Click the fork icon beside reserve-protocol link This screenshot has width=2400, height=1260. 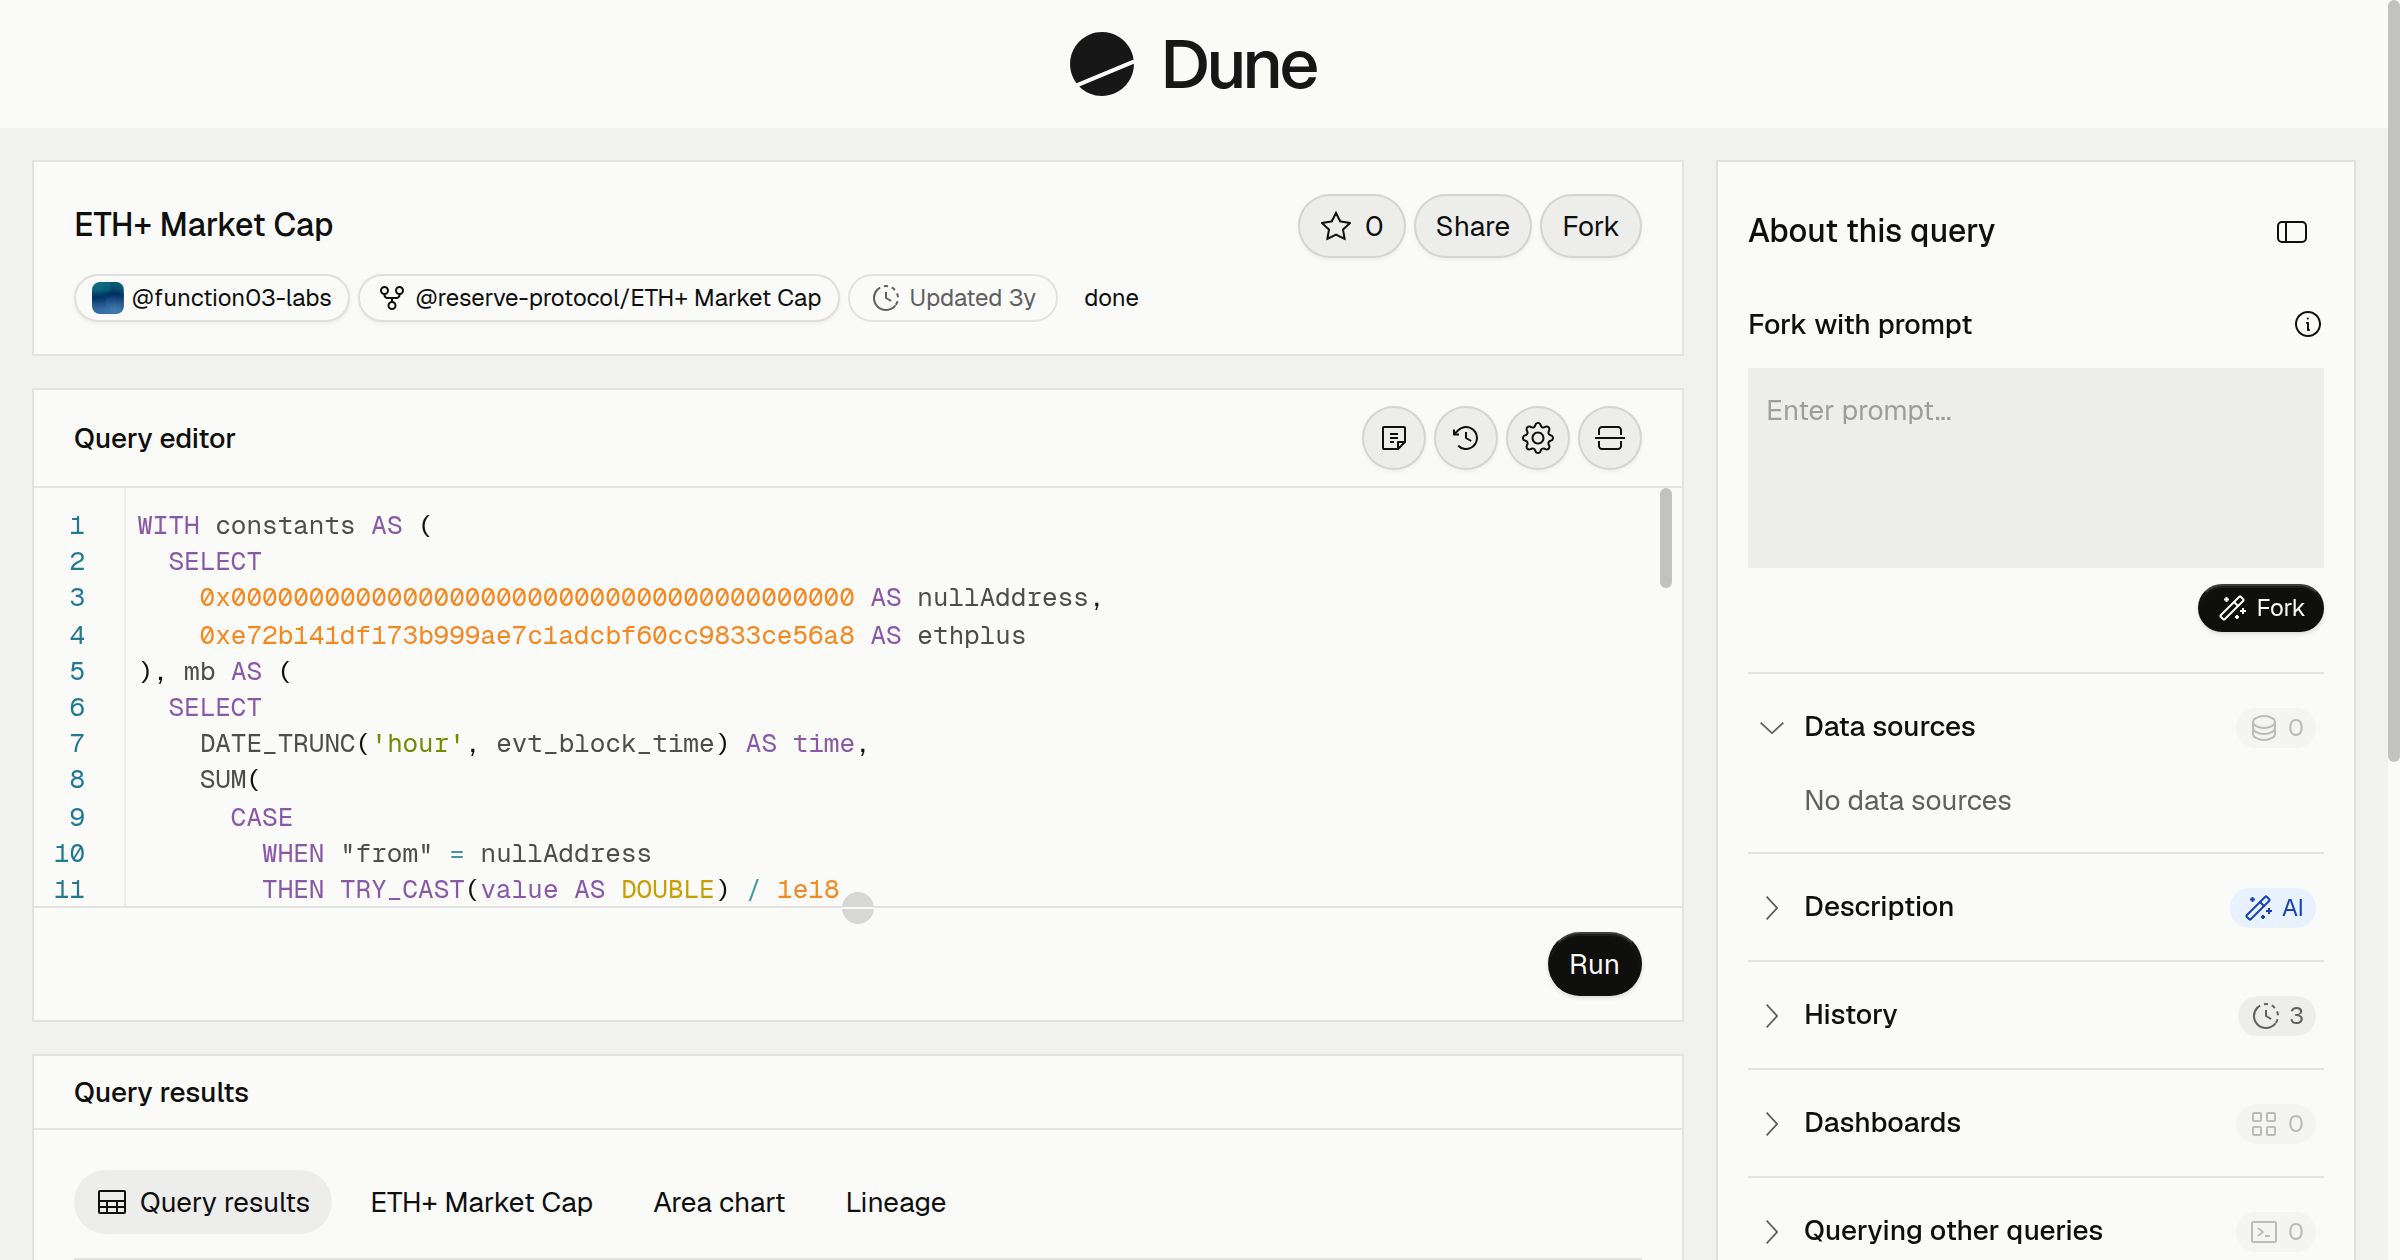point(391,298)
